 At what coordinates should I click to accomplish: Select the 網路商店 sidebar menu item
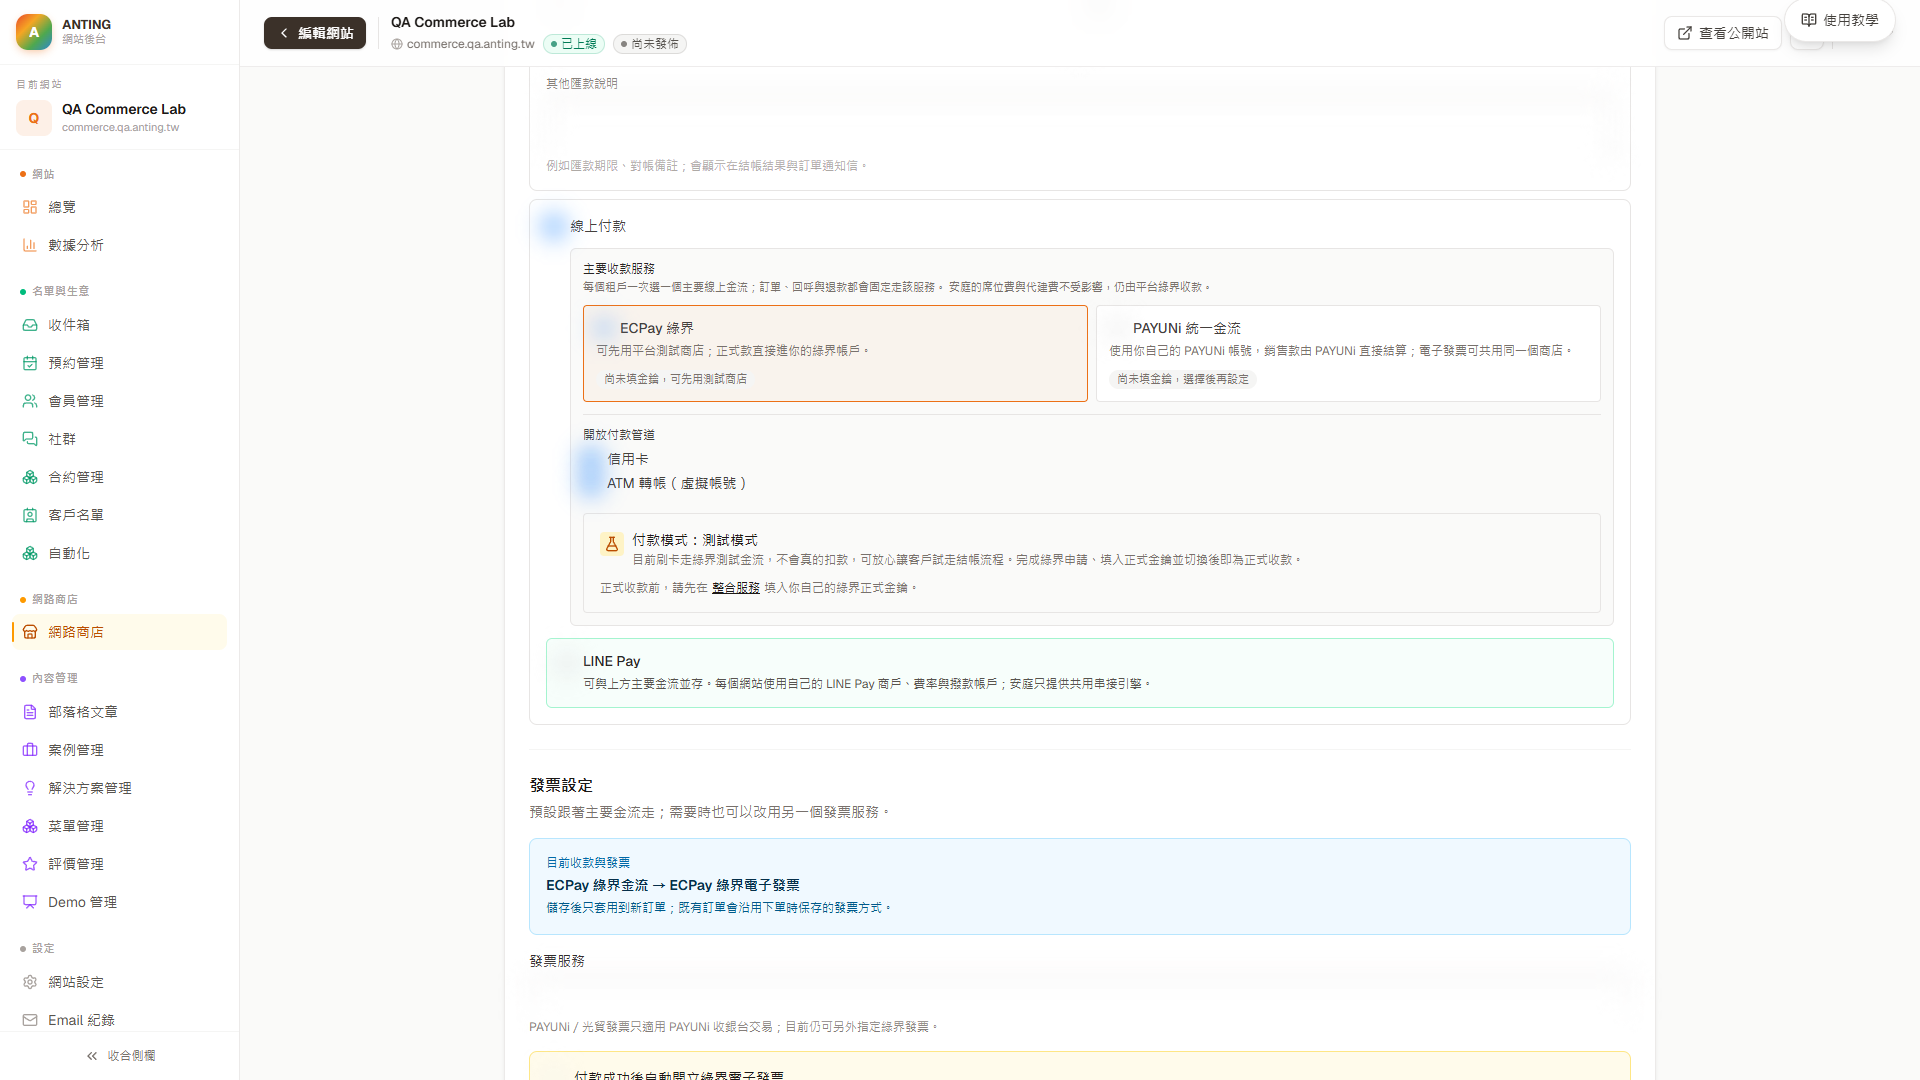coord(119,632)
